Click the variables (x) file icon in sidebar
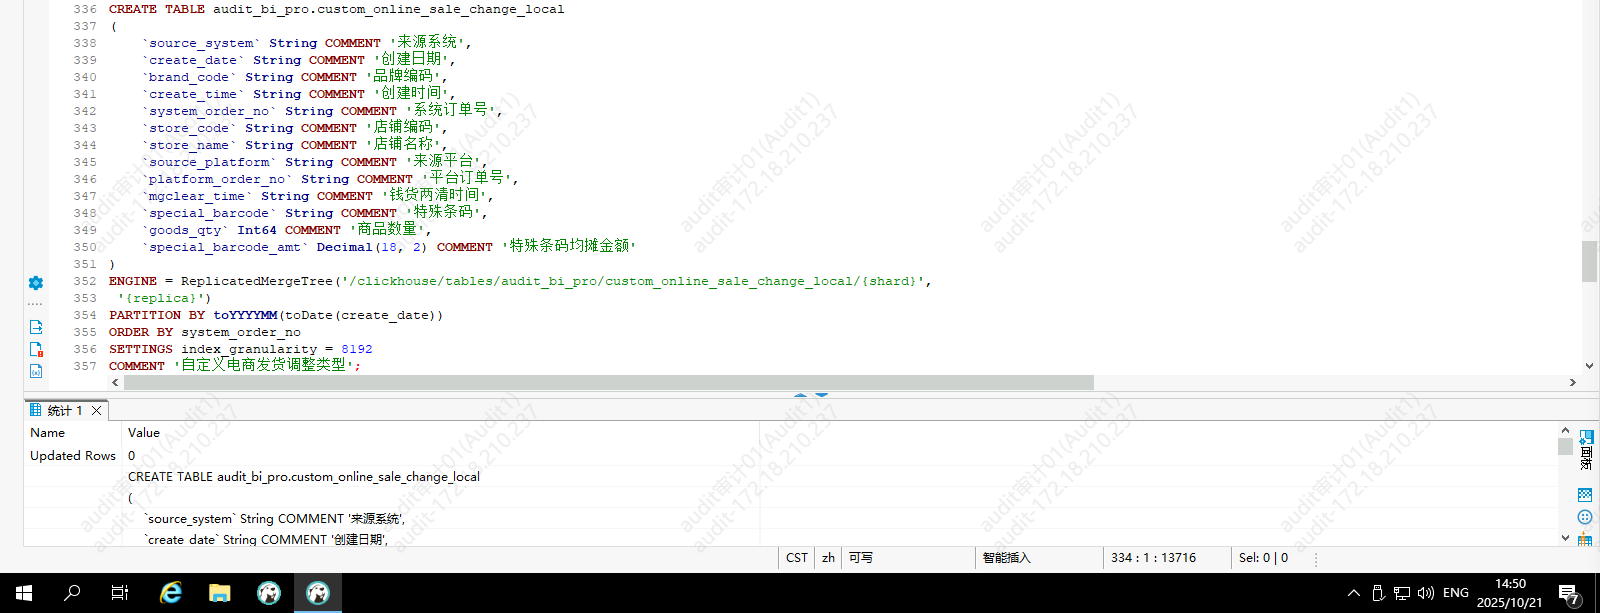This screenshot has width=1600, height=613. tap(36, 371)
